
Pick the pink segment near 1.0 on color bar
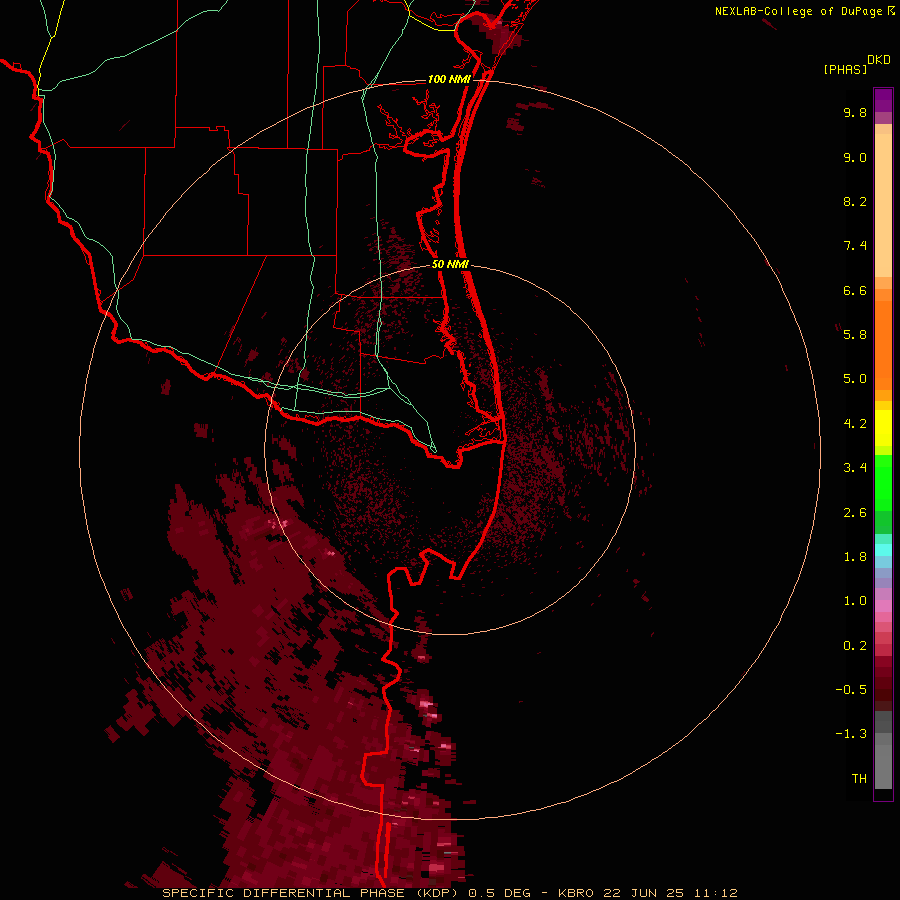pos(883,606)
